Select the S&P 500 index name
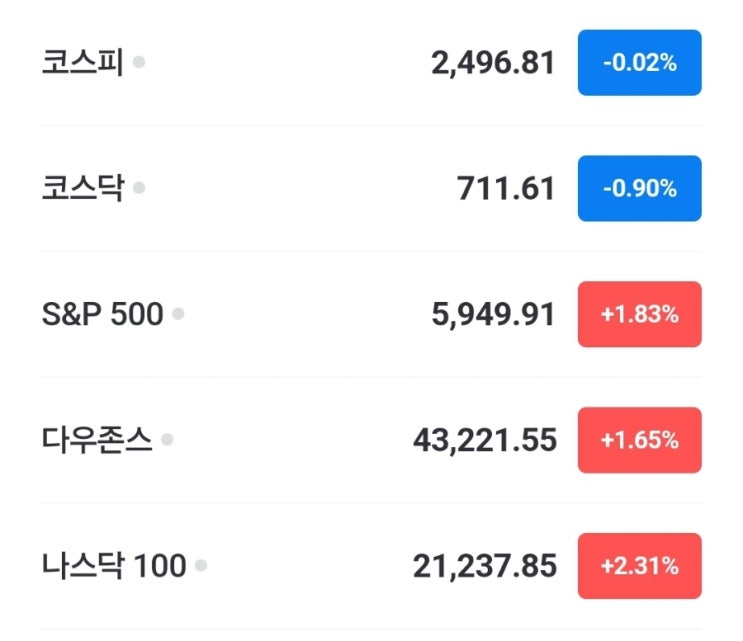This screenshot has height=641, width=743. pos(102,314)
